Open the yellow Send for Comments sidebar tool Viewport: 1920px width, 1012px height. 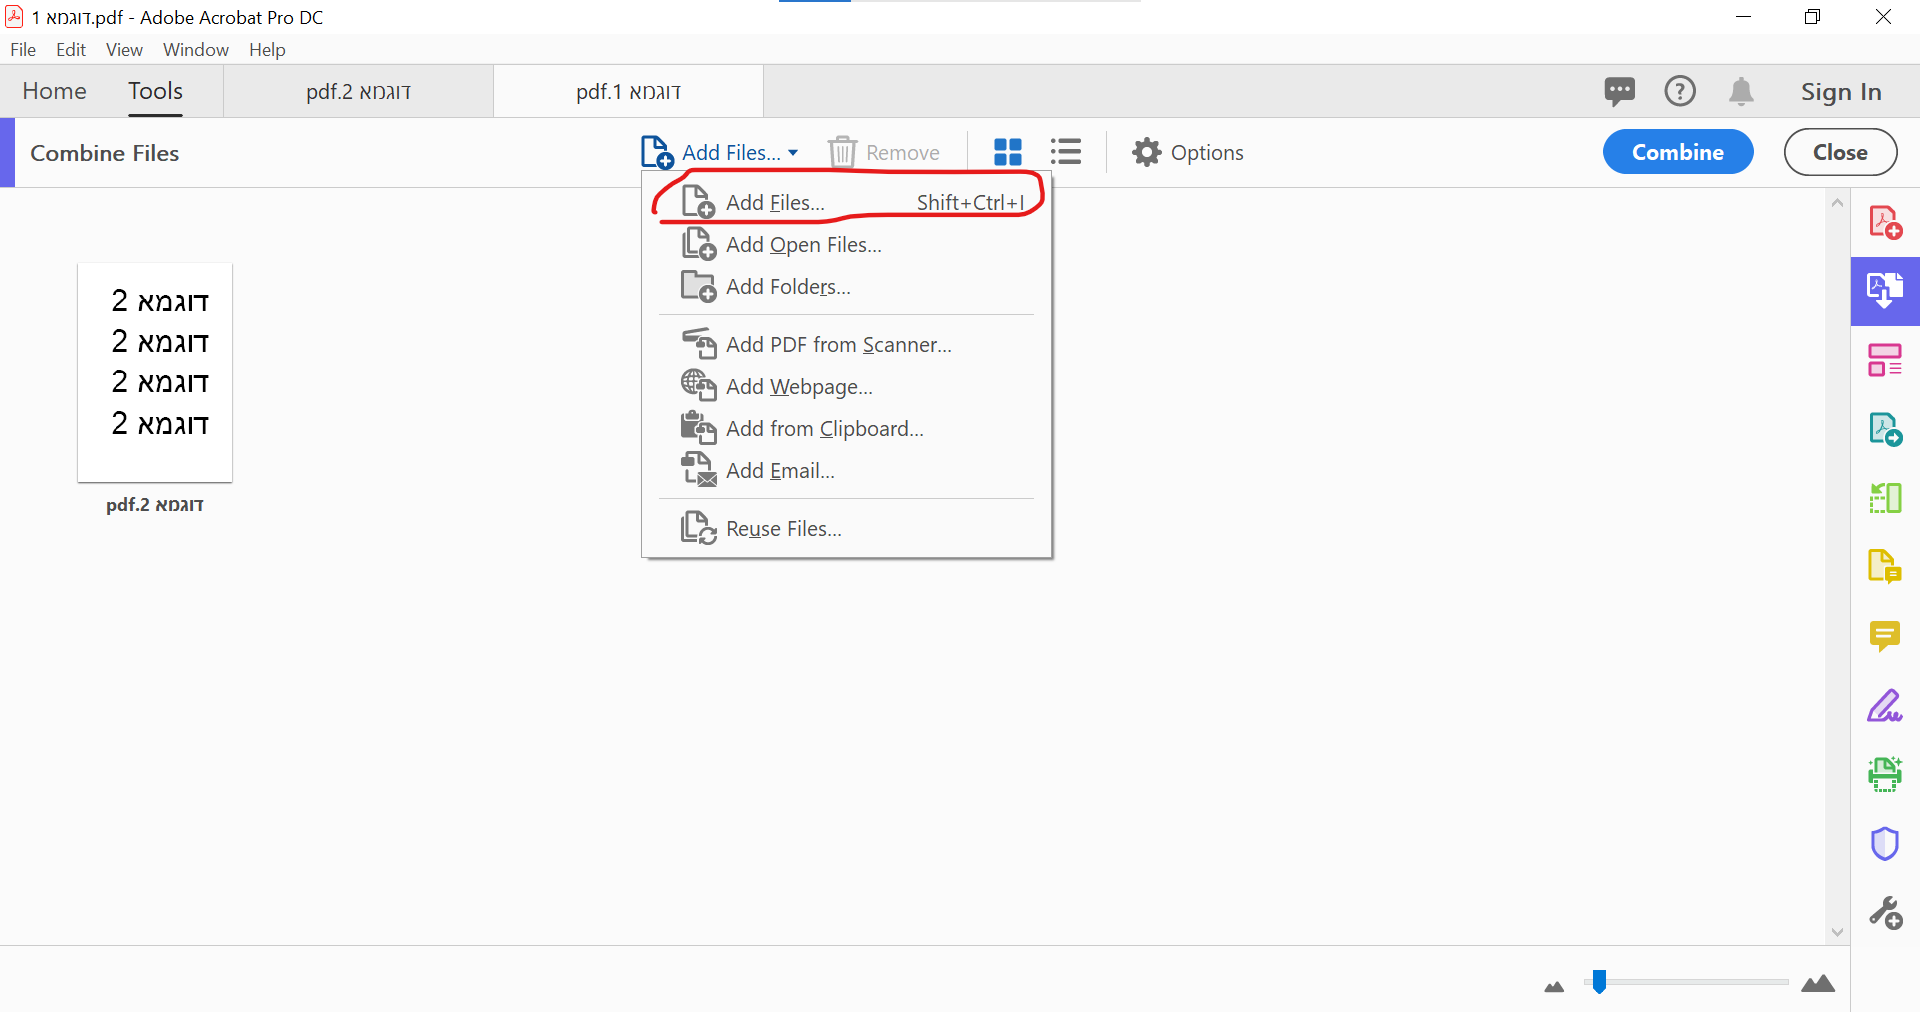tap(1885, 566)
